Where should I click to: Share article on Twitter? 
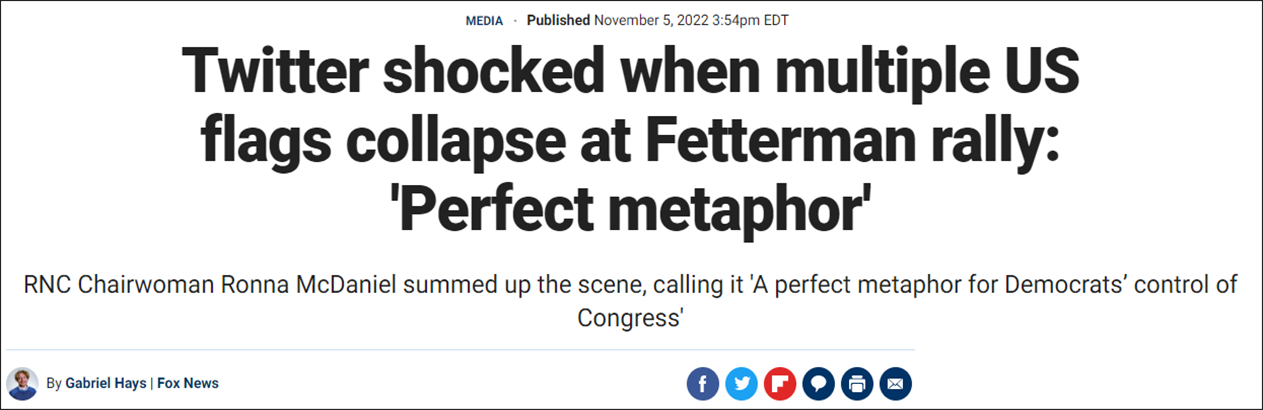point(741,384)
